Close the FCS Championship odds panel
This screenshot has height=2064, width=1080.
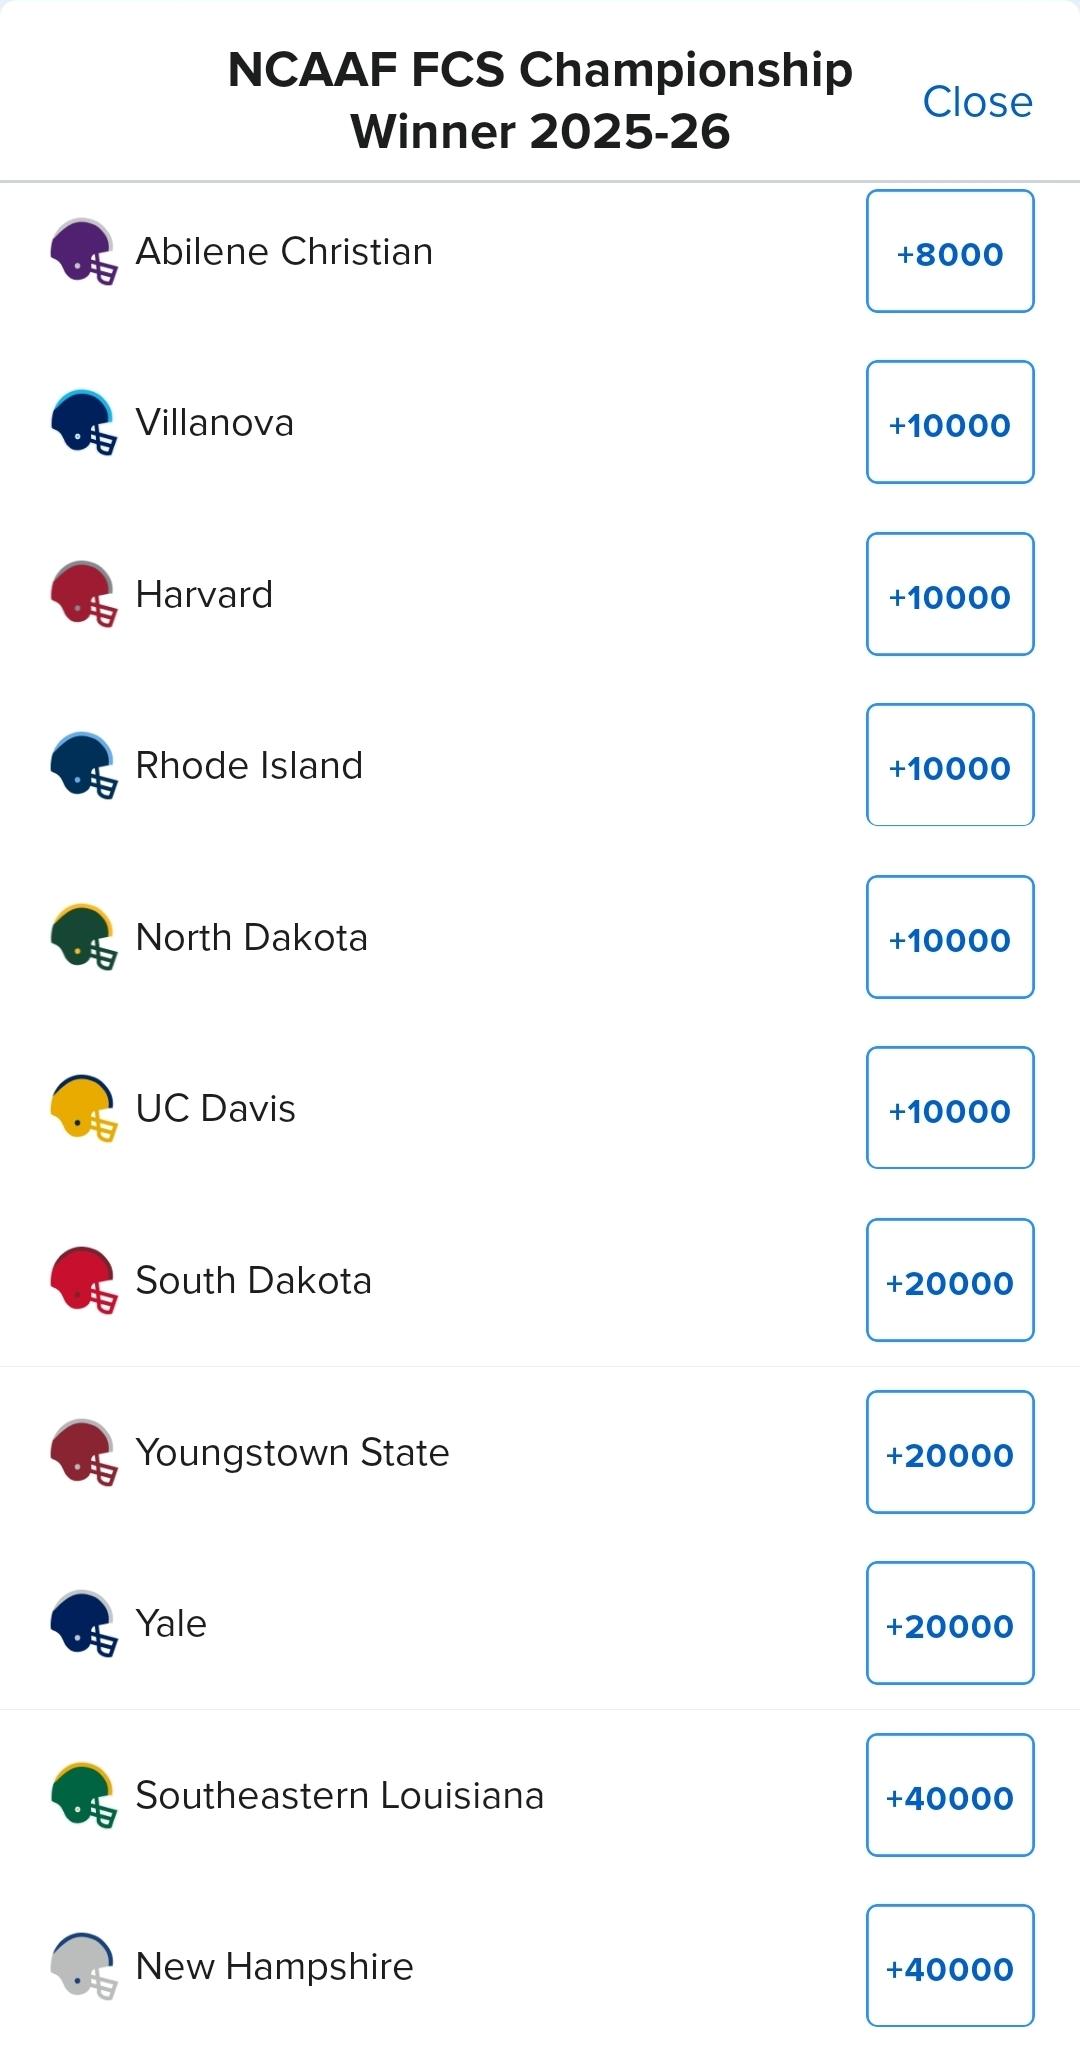click(976, 102)
